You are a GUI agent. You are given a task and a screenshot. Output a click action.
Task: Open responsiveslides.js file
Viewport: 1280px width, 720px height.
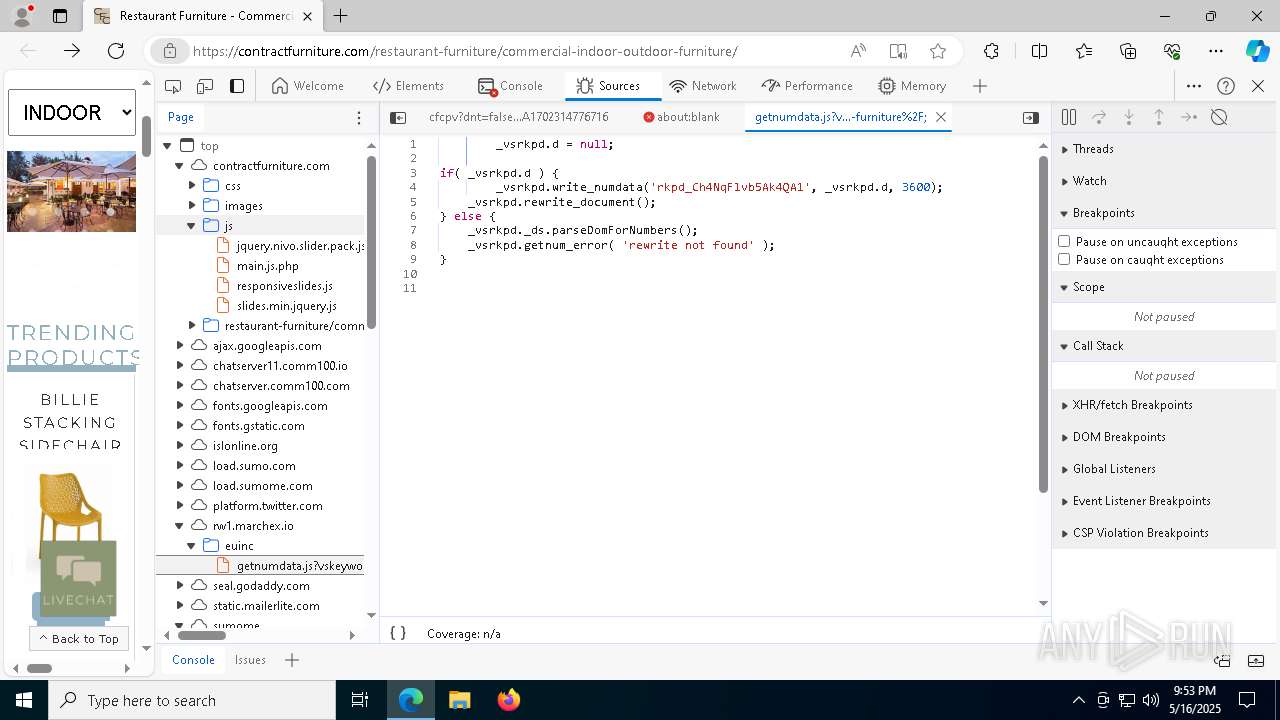click(284, 286)
